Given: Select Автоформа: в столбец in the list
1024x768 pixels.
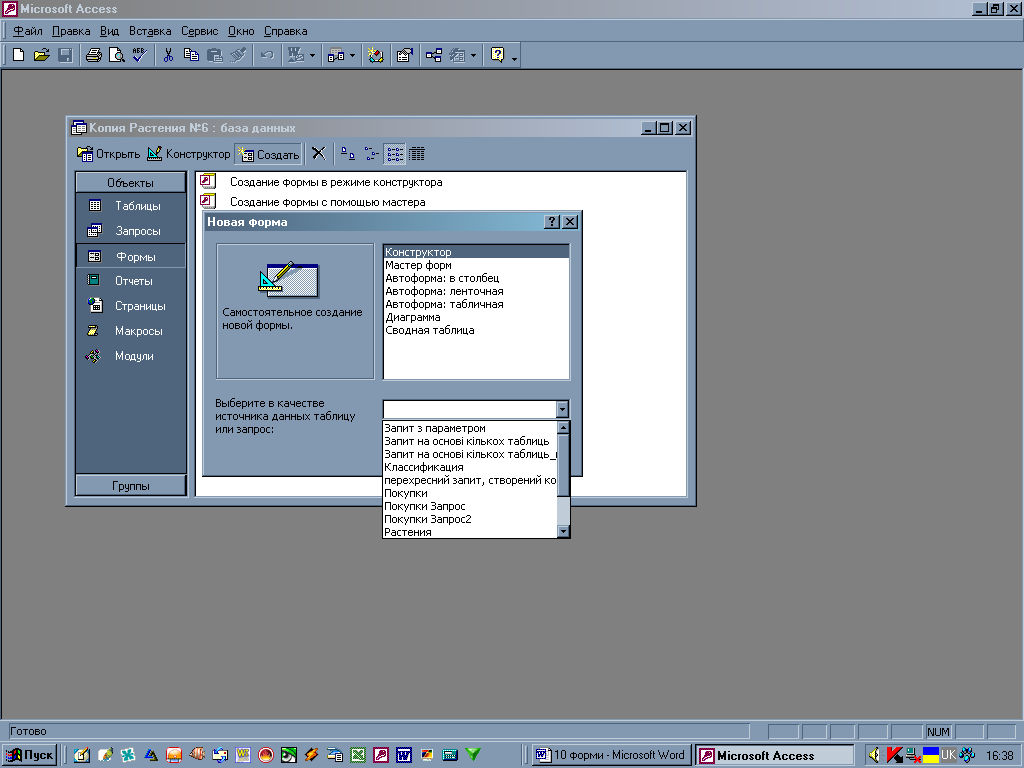Looking at the screenshot, I should [x=475, y=278].
